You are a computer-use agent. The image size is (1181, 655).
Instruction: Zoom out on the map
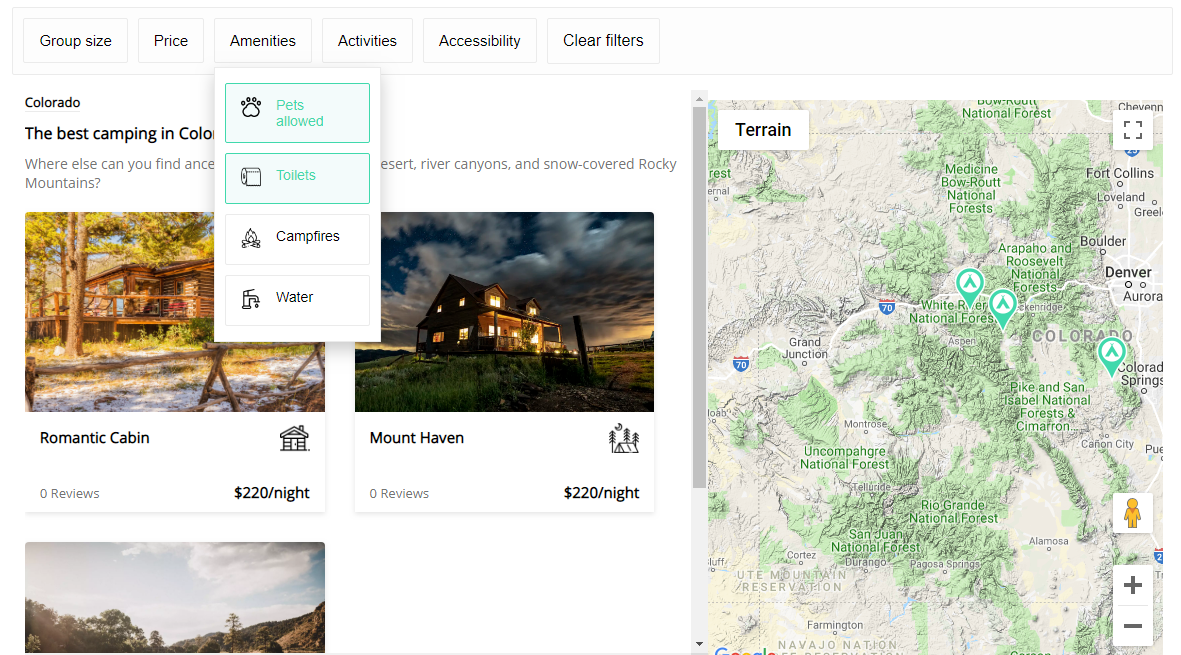[x=1133, y=626]
